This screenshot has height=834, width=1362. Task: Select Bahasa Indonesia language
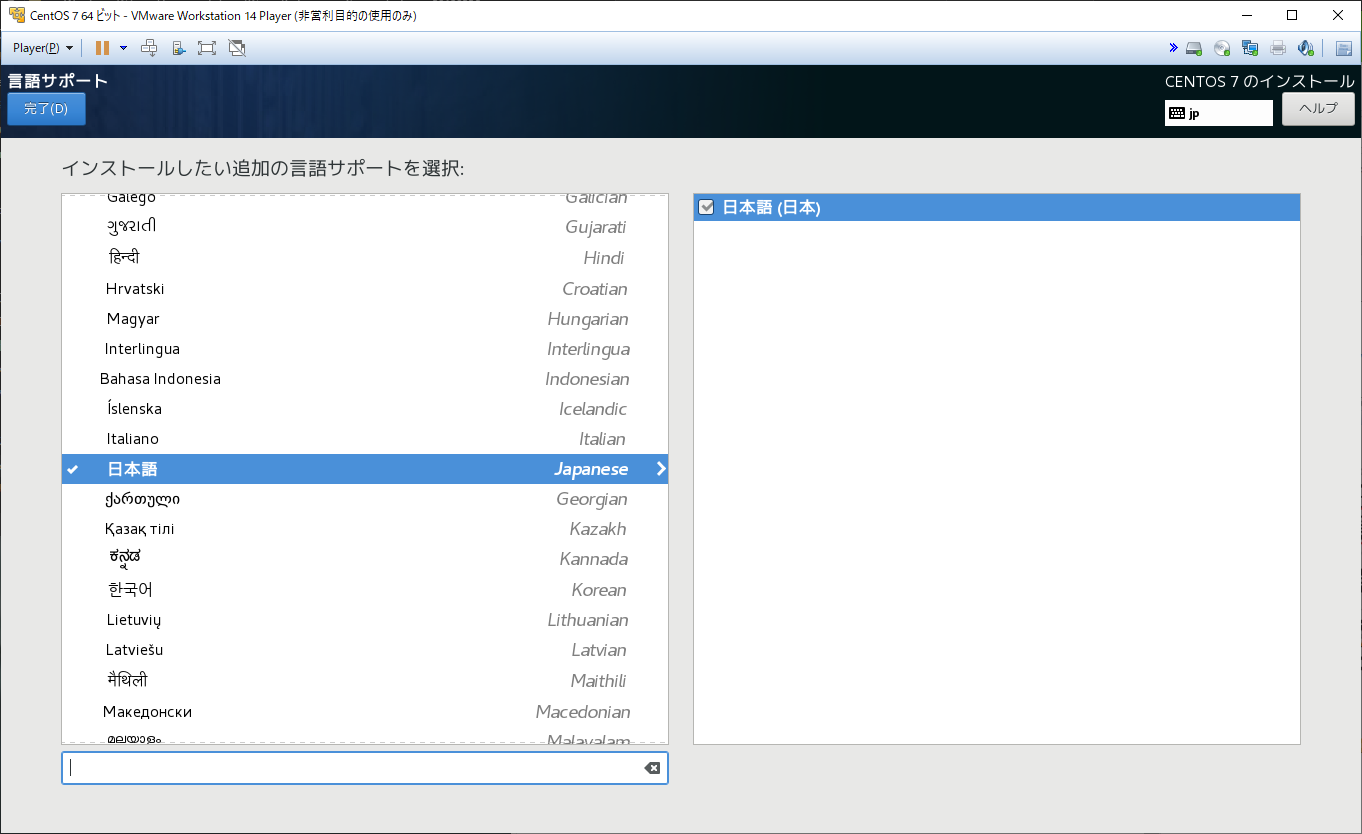click(x=365, y=379)
